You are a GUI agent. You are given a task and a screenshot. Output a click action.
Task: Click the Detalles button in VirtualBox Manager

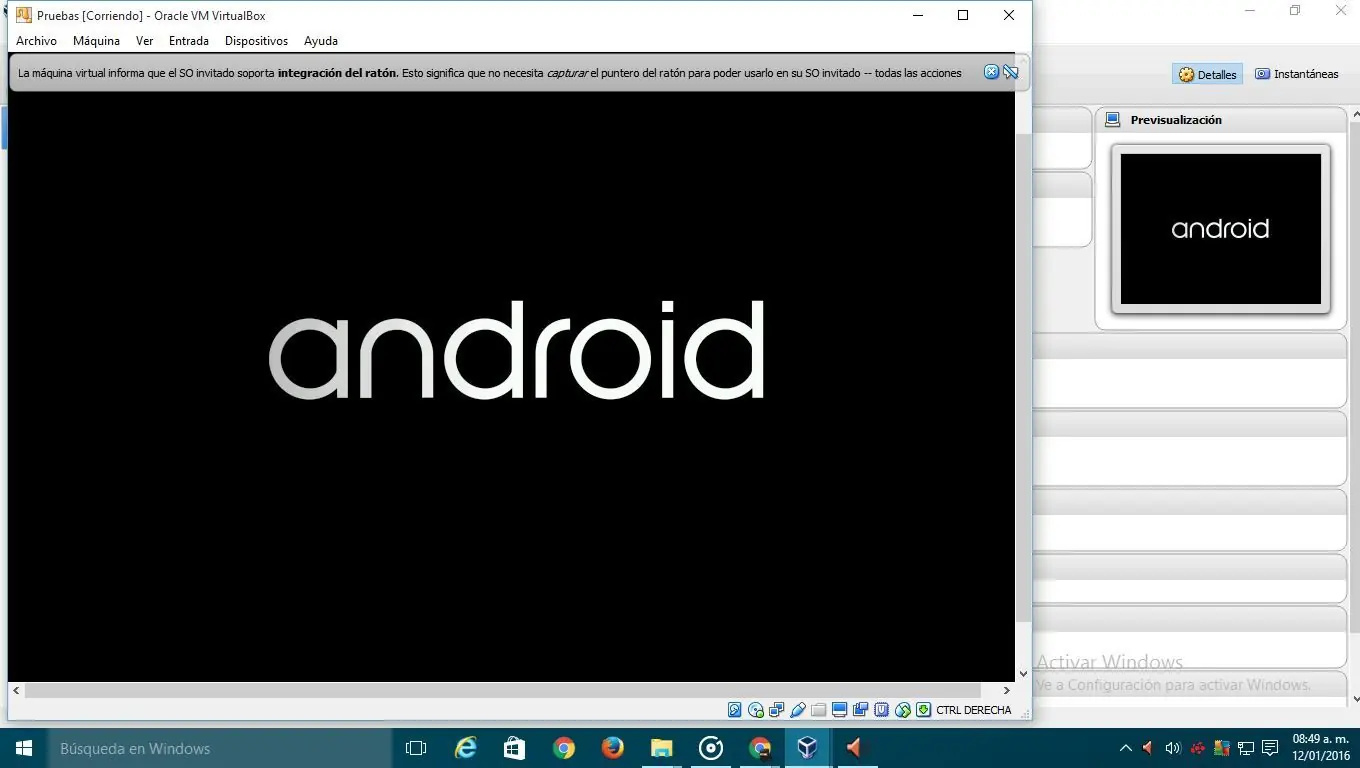click(1207, 74)
